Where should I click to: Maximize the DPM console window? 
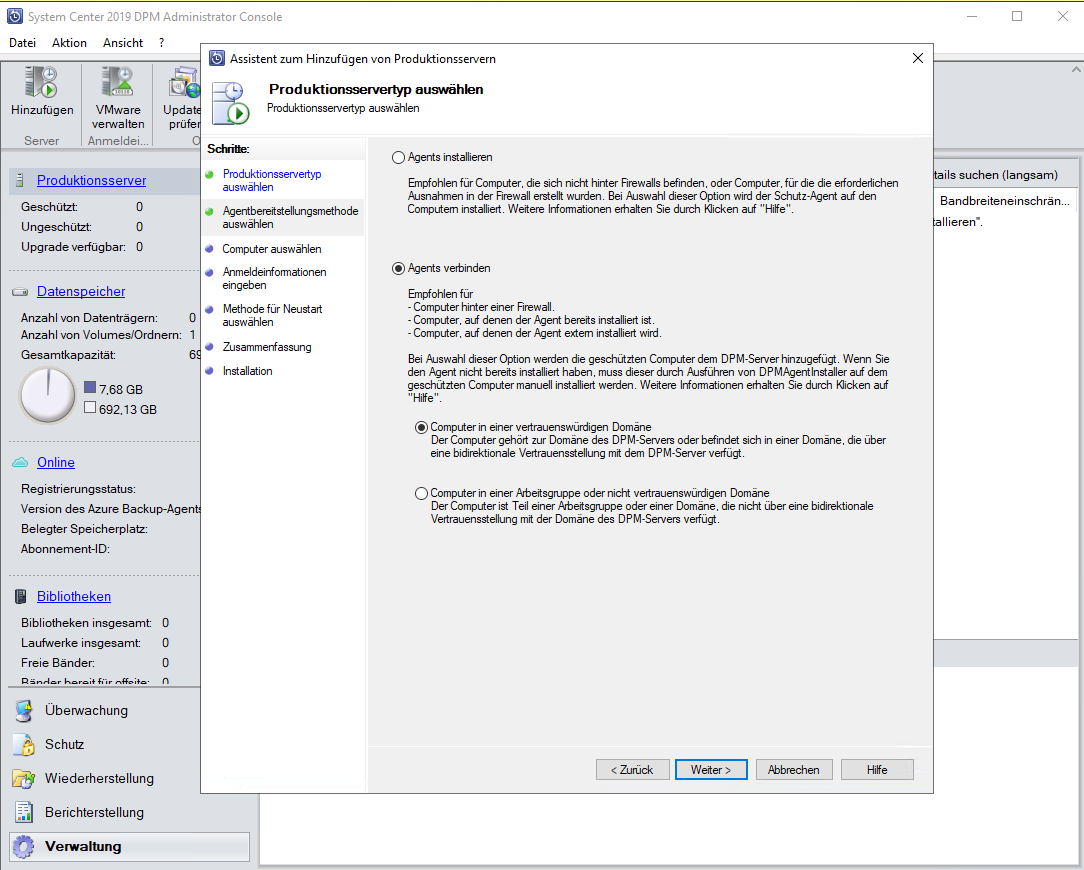[x=1017, y=16]
